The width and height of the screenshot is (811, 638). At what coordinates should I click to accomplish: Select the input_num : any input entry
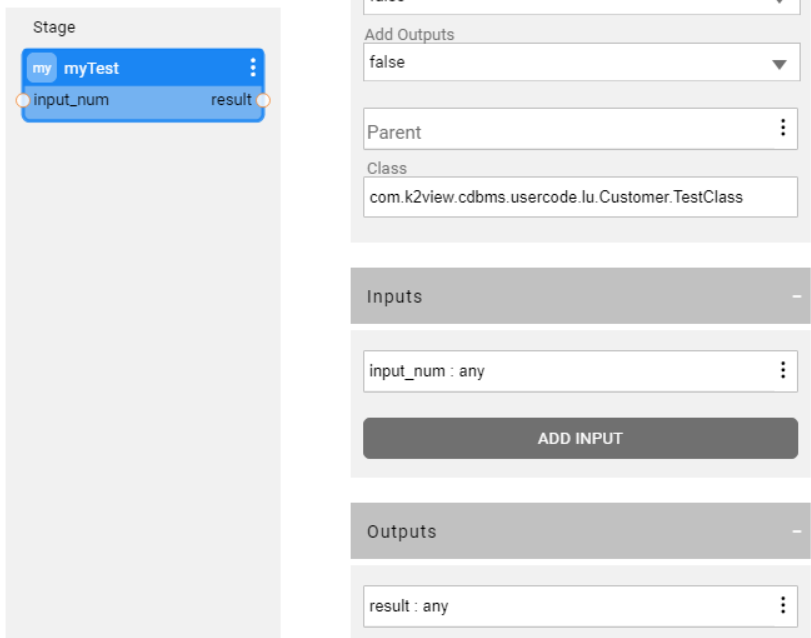click(x=560, y=371)
